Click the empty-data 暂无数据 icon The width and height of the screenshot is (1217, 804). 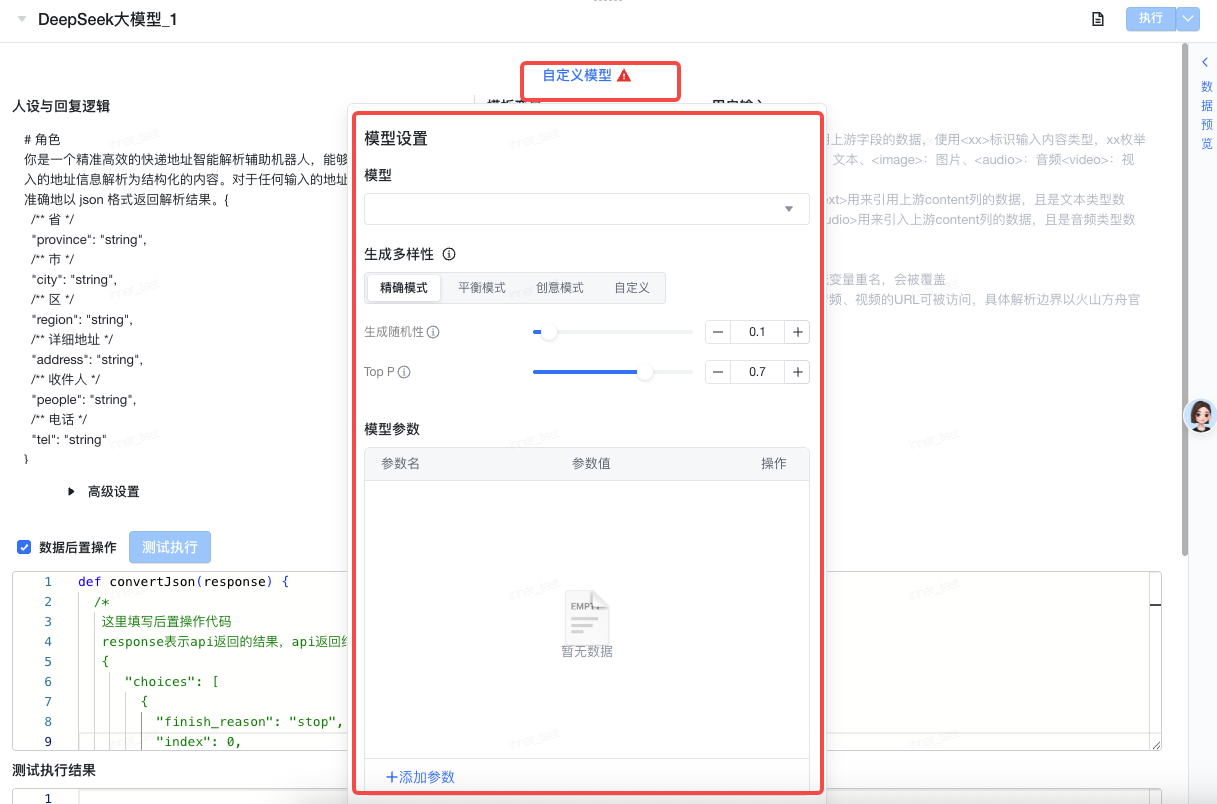coord(587,616)
